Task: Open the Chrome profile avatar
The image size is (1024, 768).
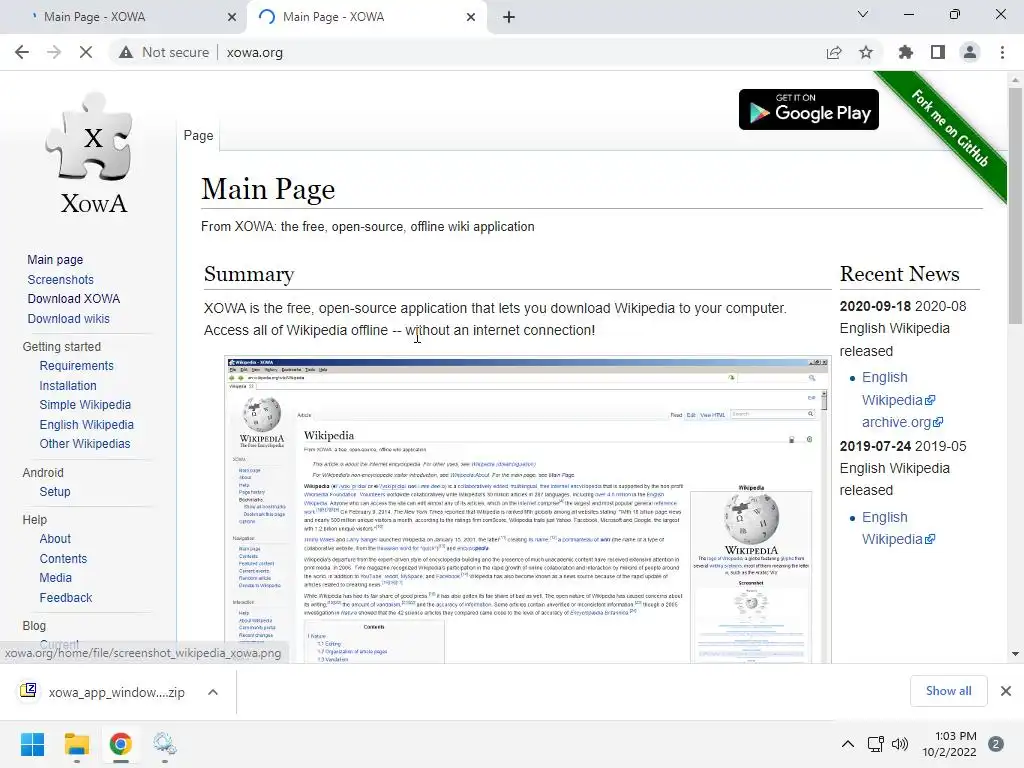Action: pyautogui.click(x=970, y=52)
